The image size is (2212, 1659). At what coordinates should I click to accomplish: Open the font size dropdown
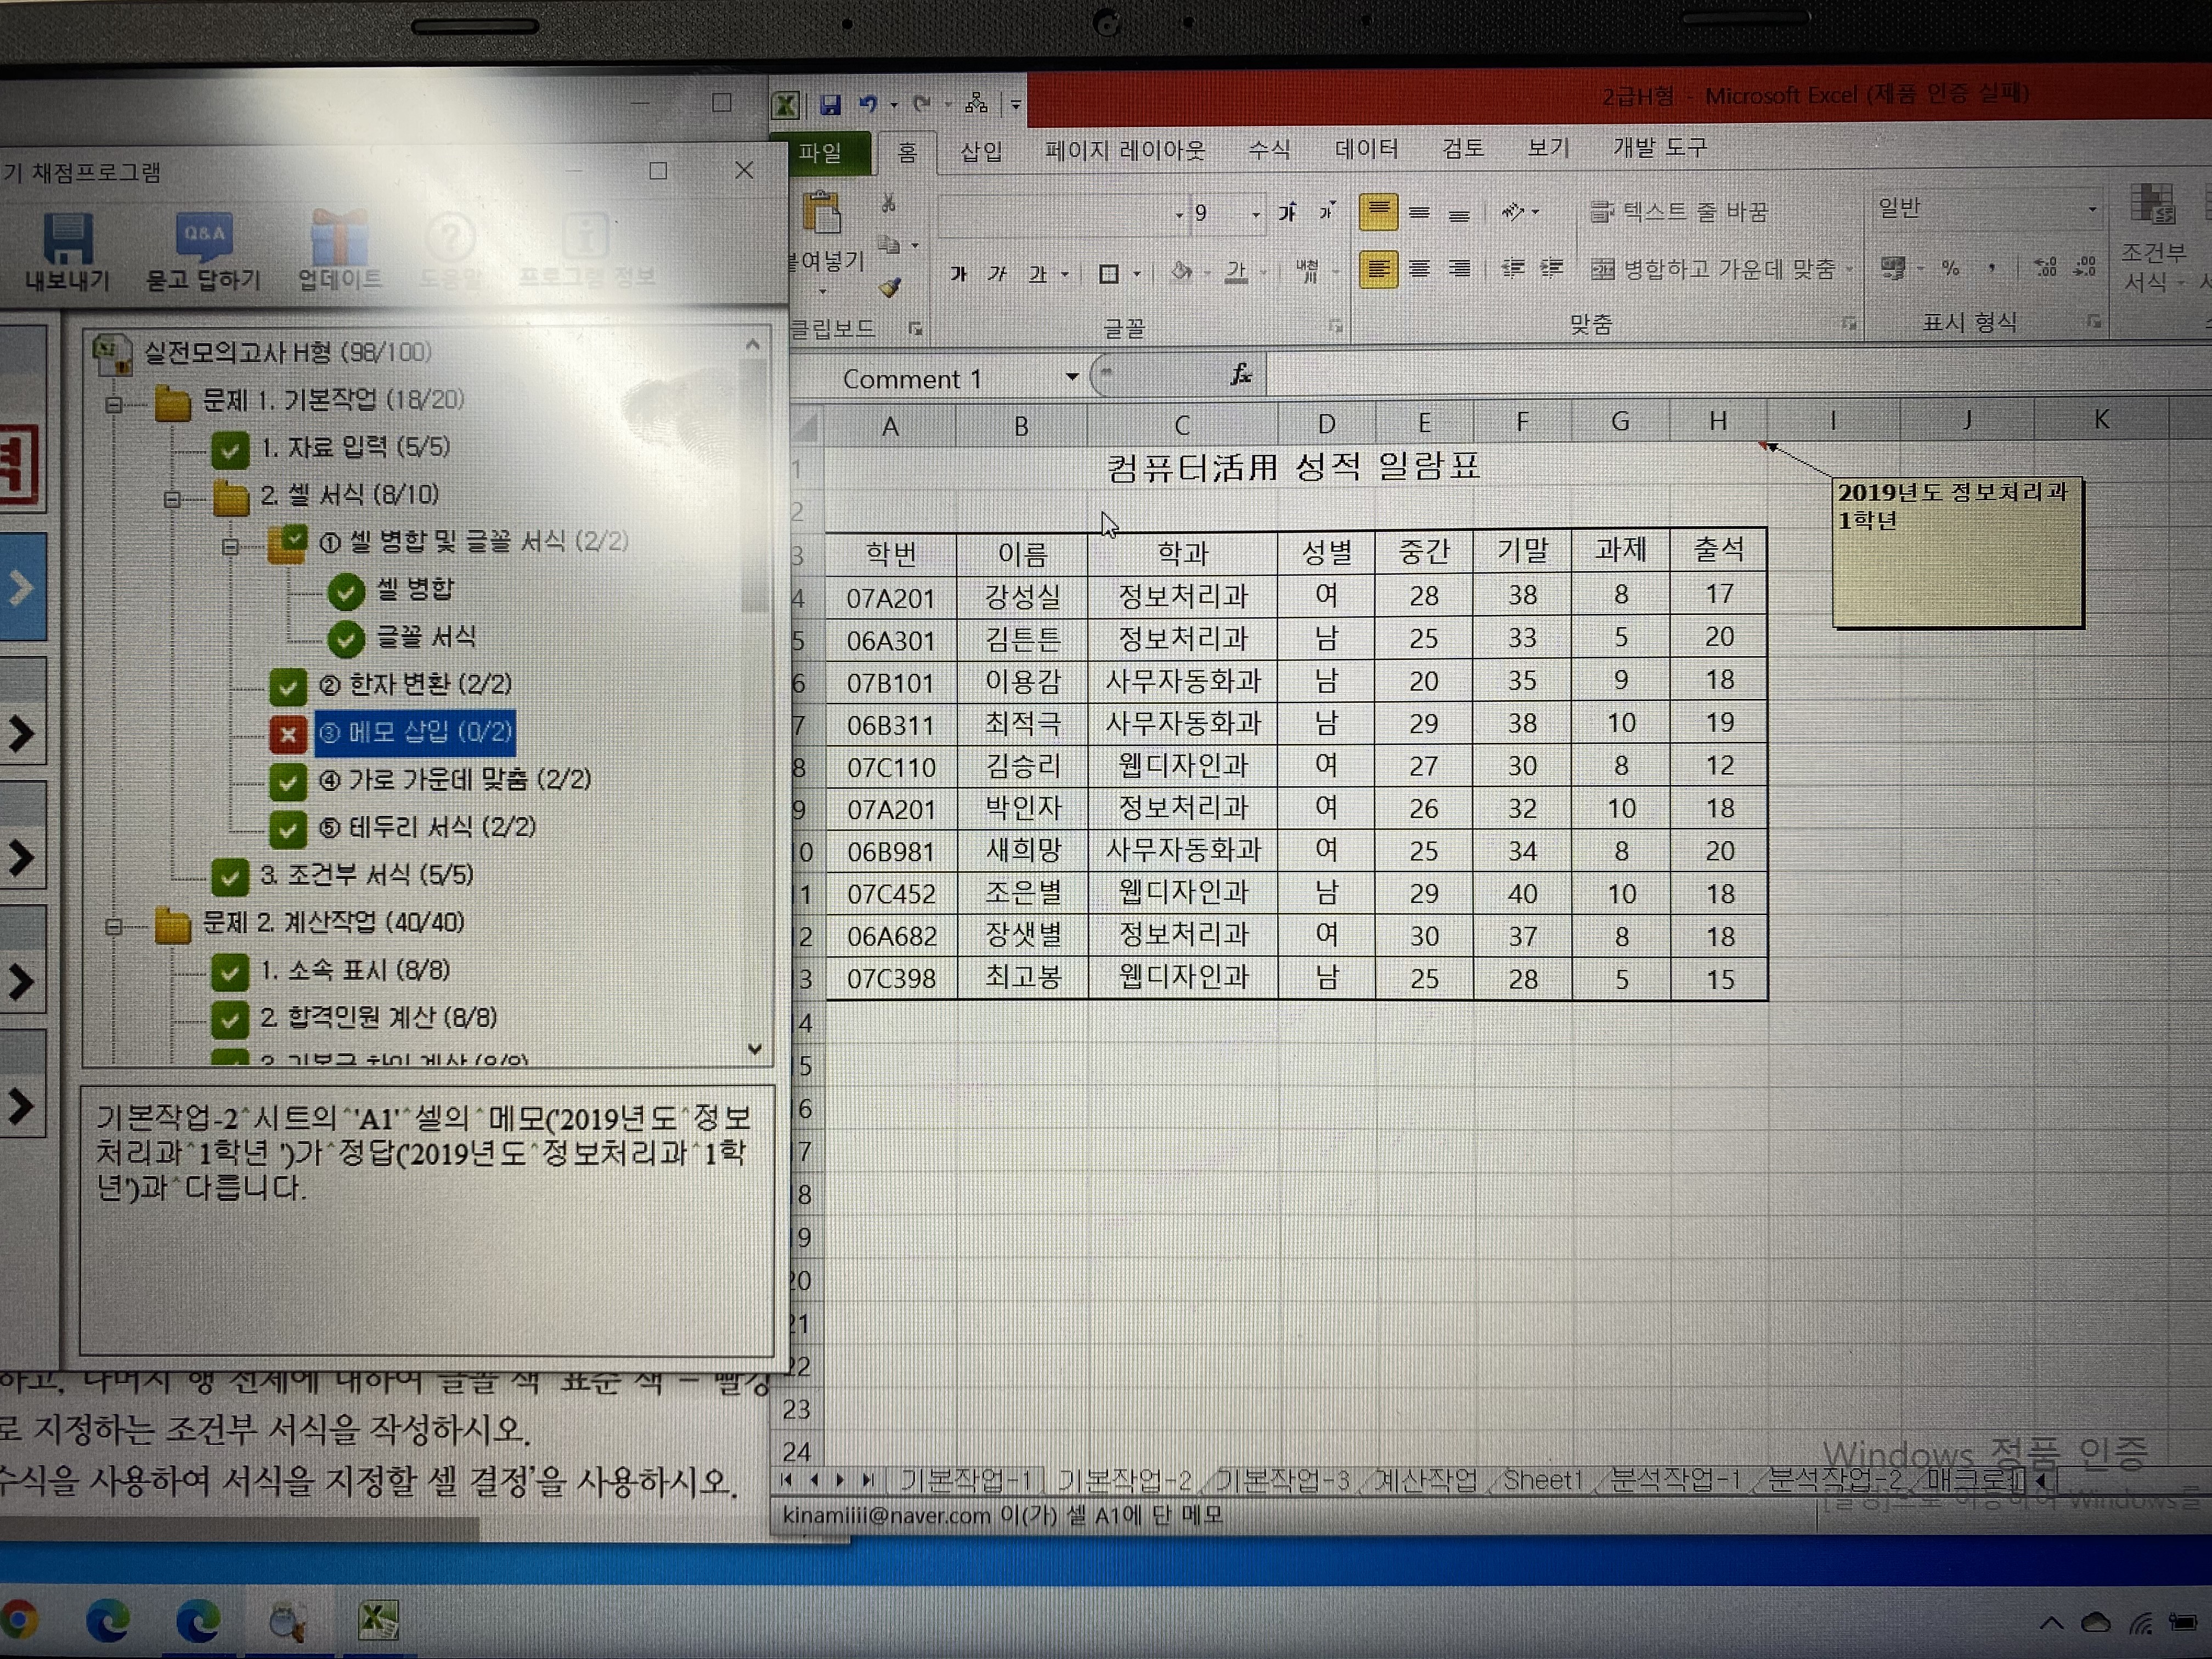[1255, 214]
